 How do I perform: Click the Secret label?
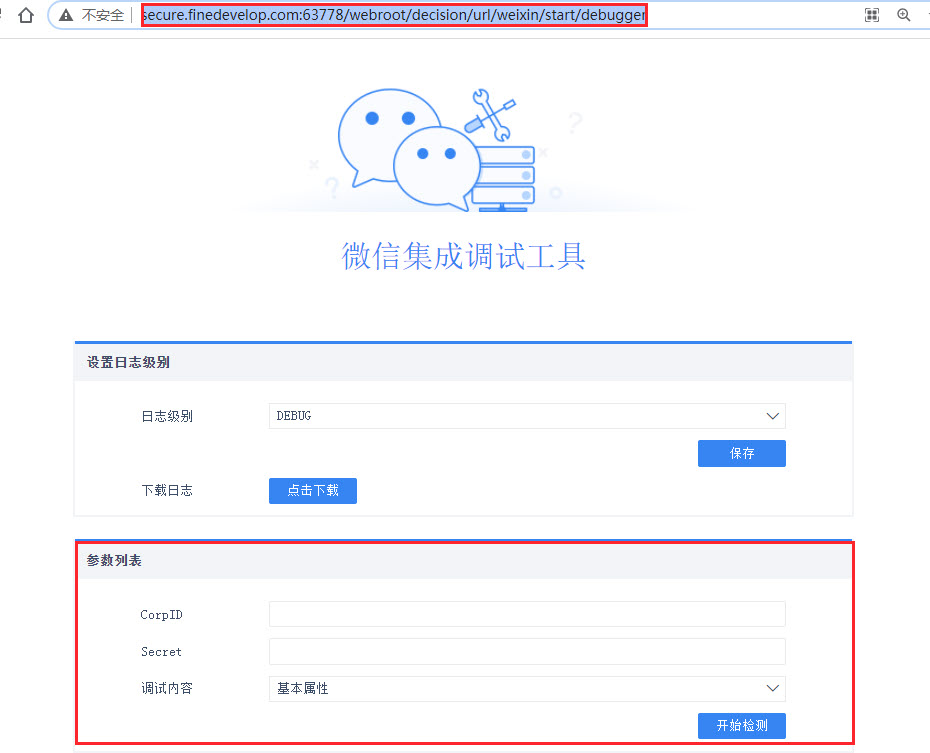[x=161, y=652]
